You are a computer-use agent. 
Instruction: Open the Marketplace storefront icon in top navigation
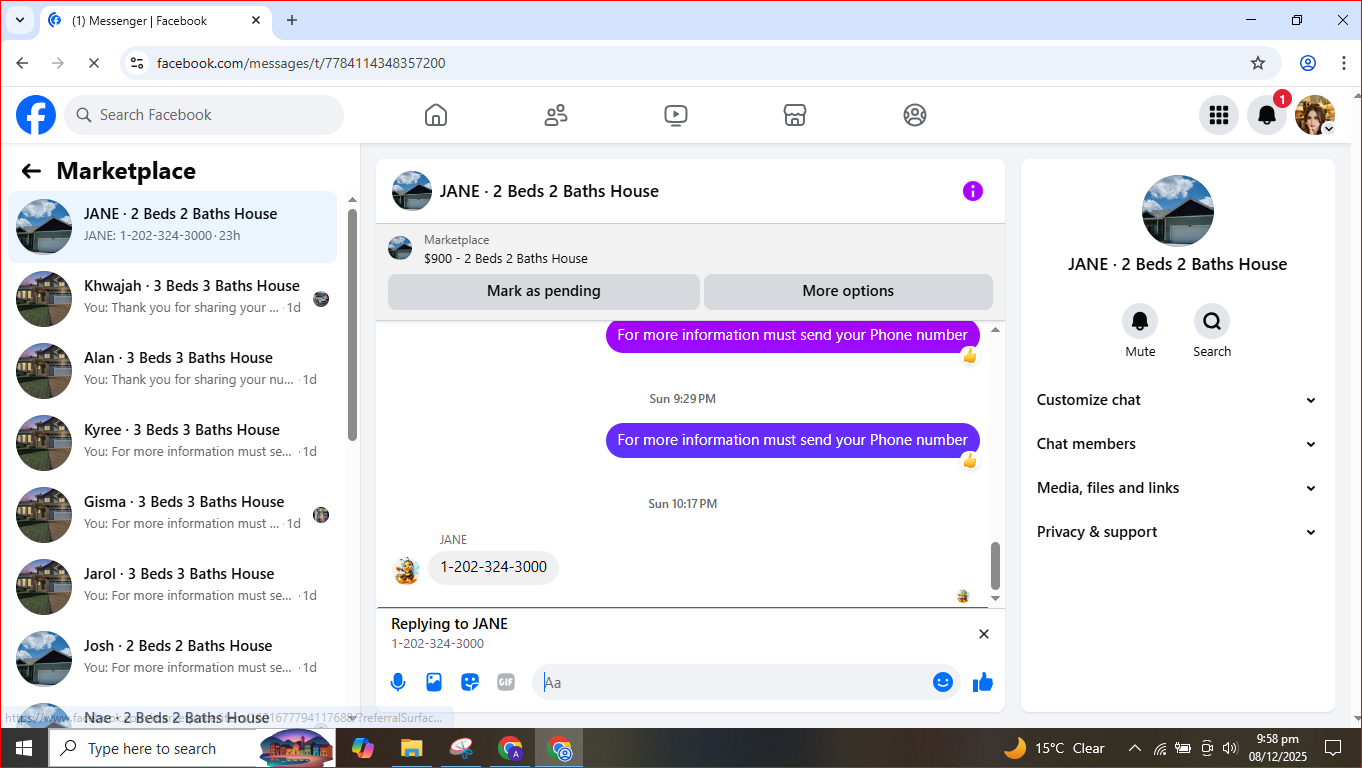point(795,115)
